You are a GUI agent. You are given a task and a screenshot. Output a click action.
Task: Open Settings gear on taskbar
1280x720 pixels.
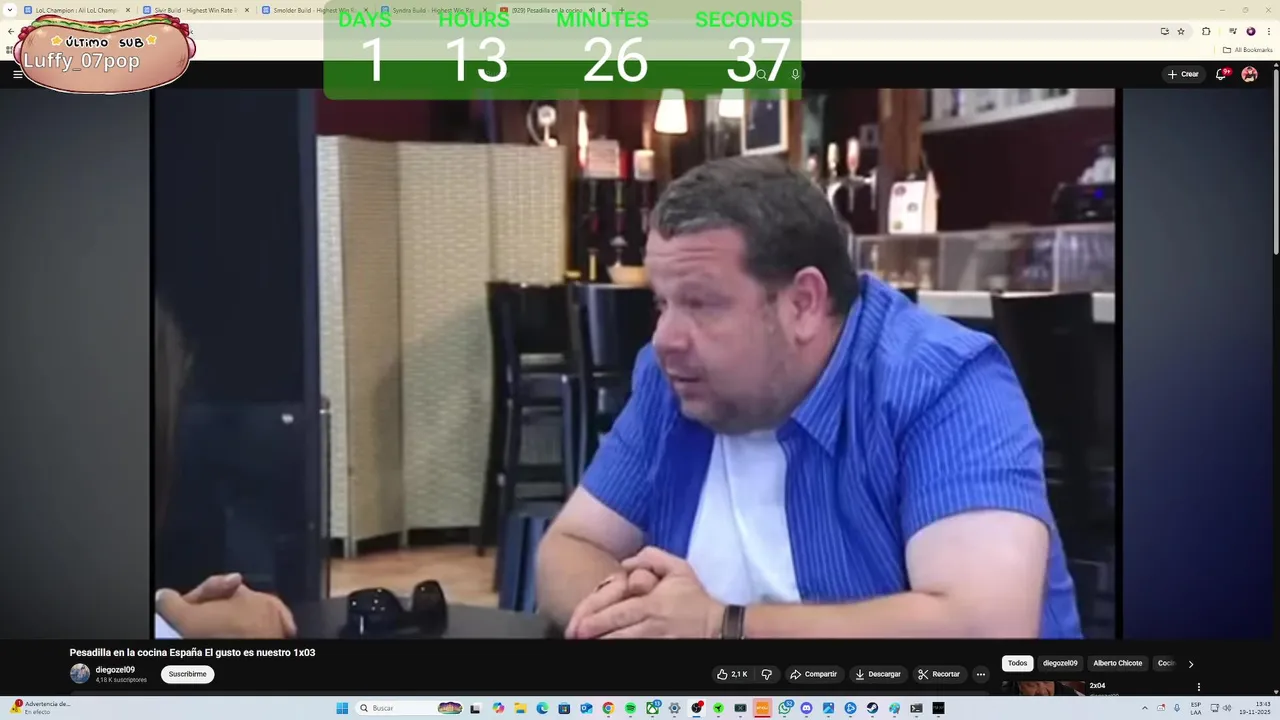point(674,708)
